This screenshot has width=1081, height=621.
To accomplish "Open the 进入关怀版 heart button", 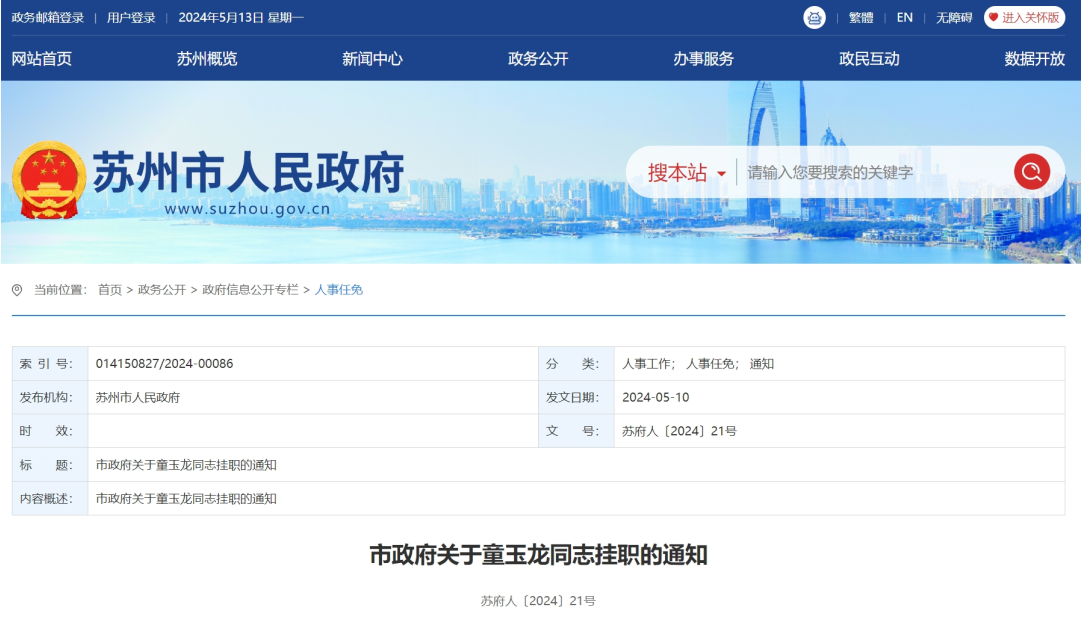I will coord(1023,17).
